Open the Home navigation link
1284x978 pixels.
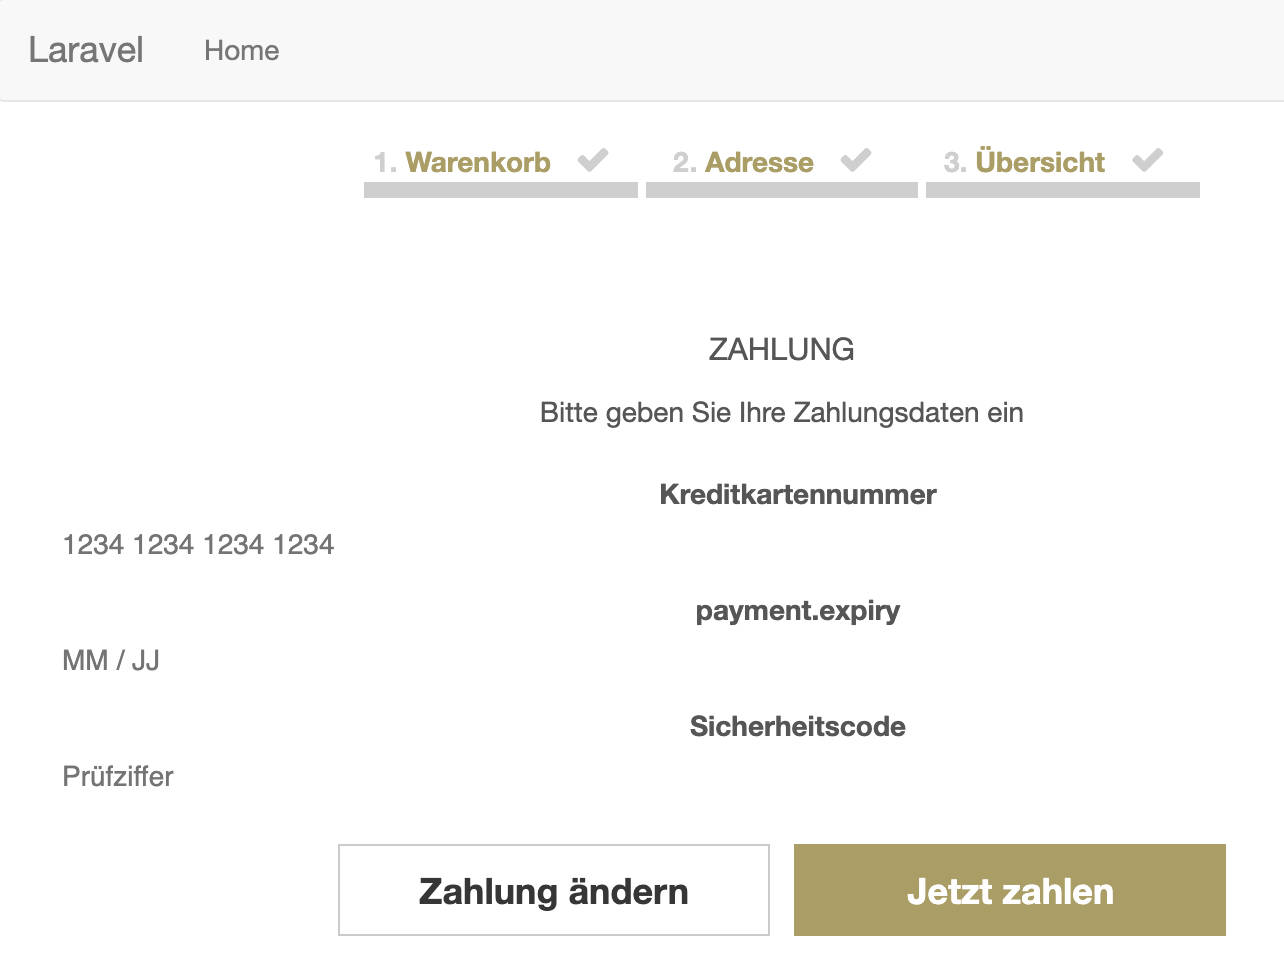click(x=242, y=50)
